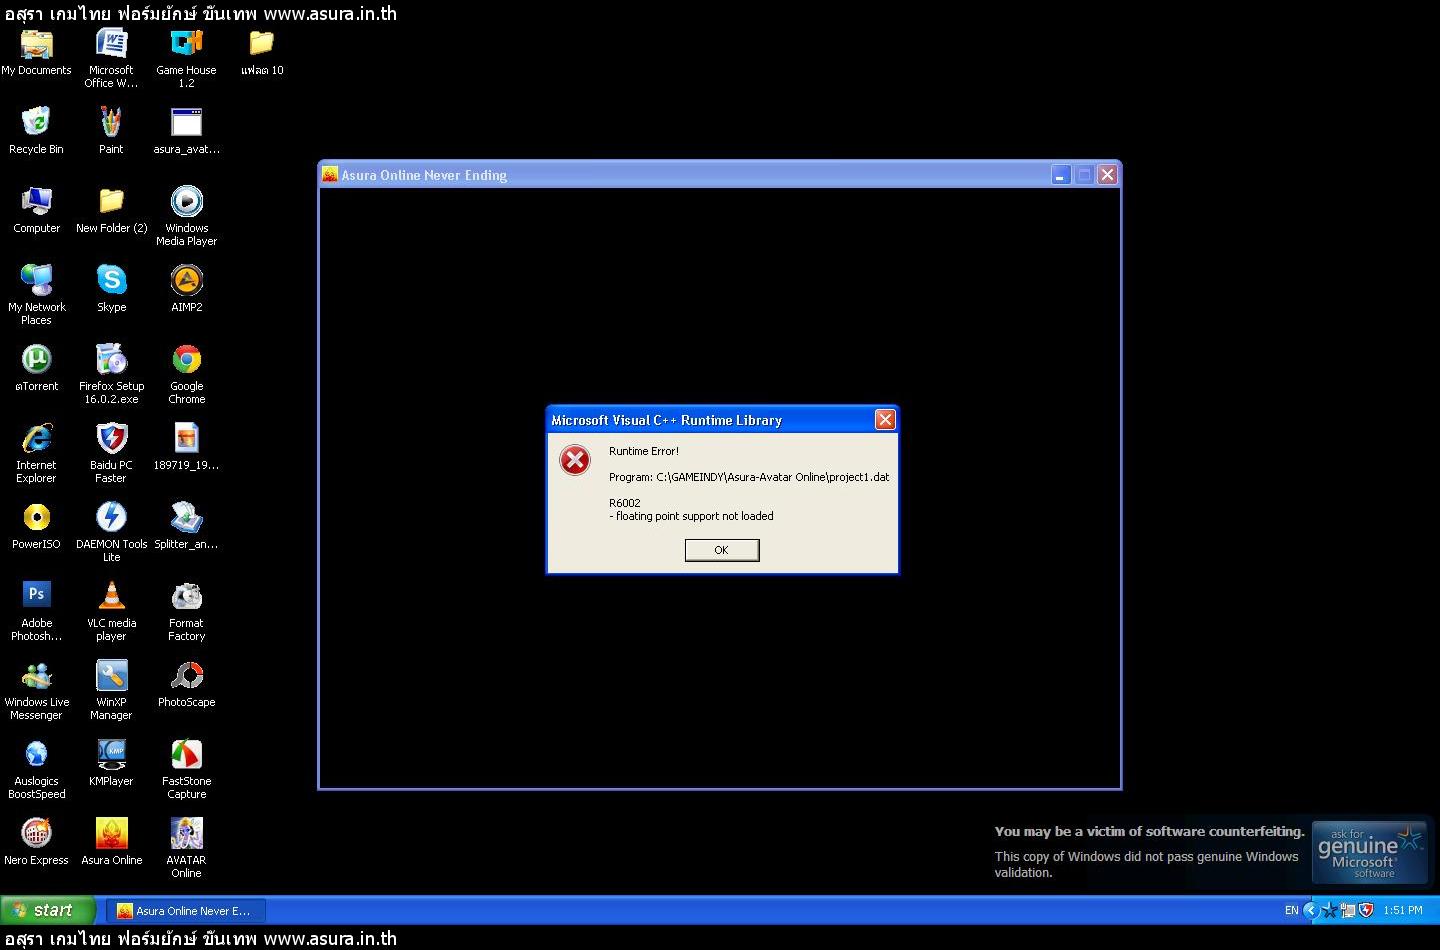The image size is (1440, 950).
Task: Close the Visual C++ Runtime Library dialog
Action: 885,420
